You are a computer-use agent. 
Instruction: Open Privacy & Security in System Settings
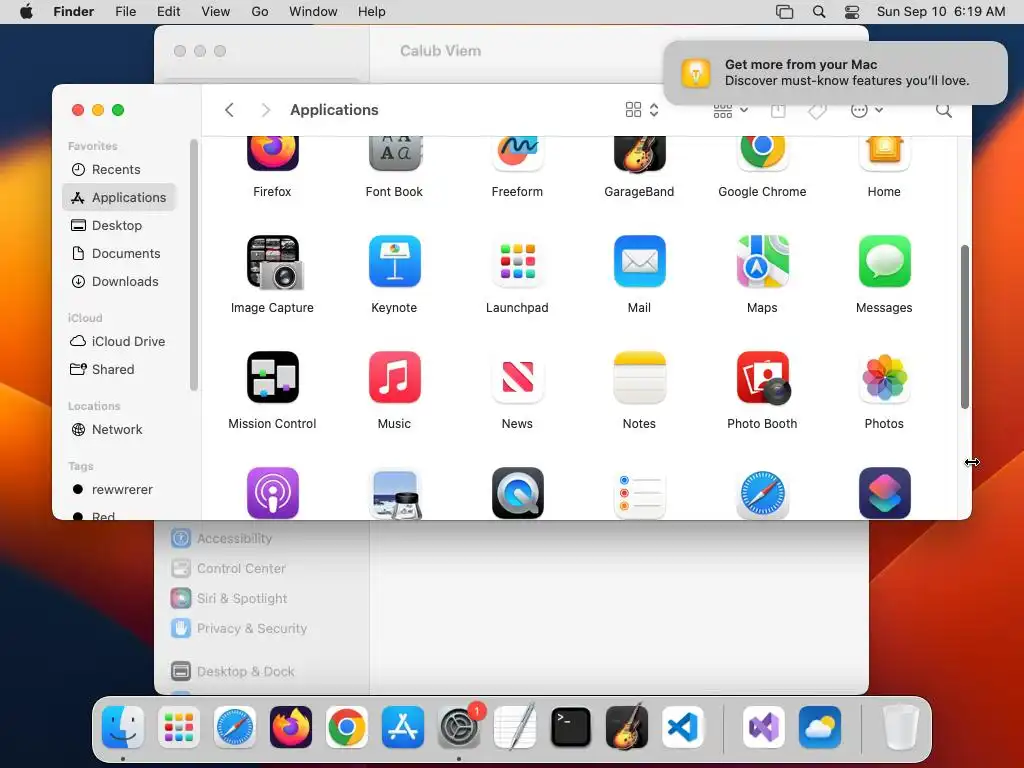[x=239, y=629]
